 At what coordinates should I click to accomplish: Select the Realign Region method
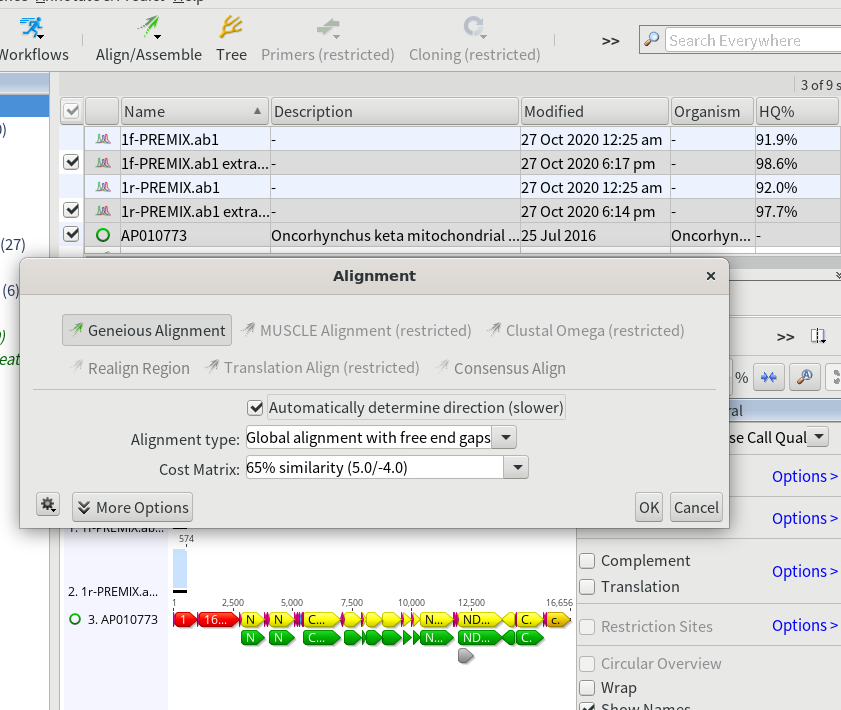pyautogui.click(x=130, y=368)
